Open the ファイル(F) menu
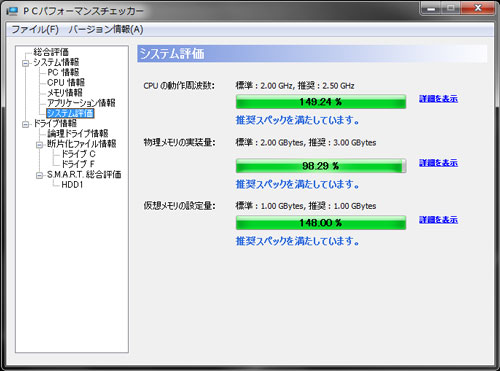 point(35,29)
